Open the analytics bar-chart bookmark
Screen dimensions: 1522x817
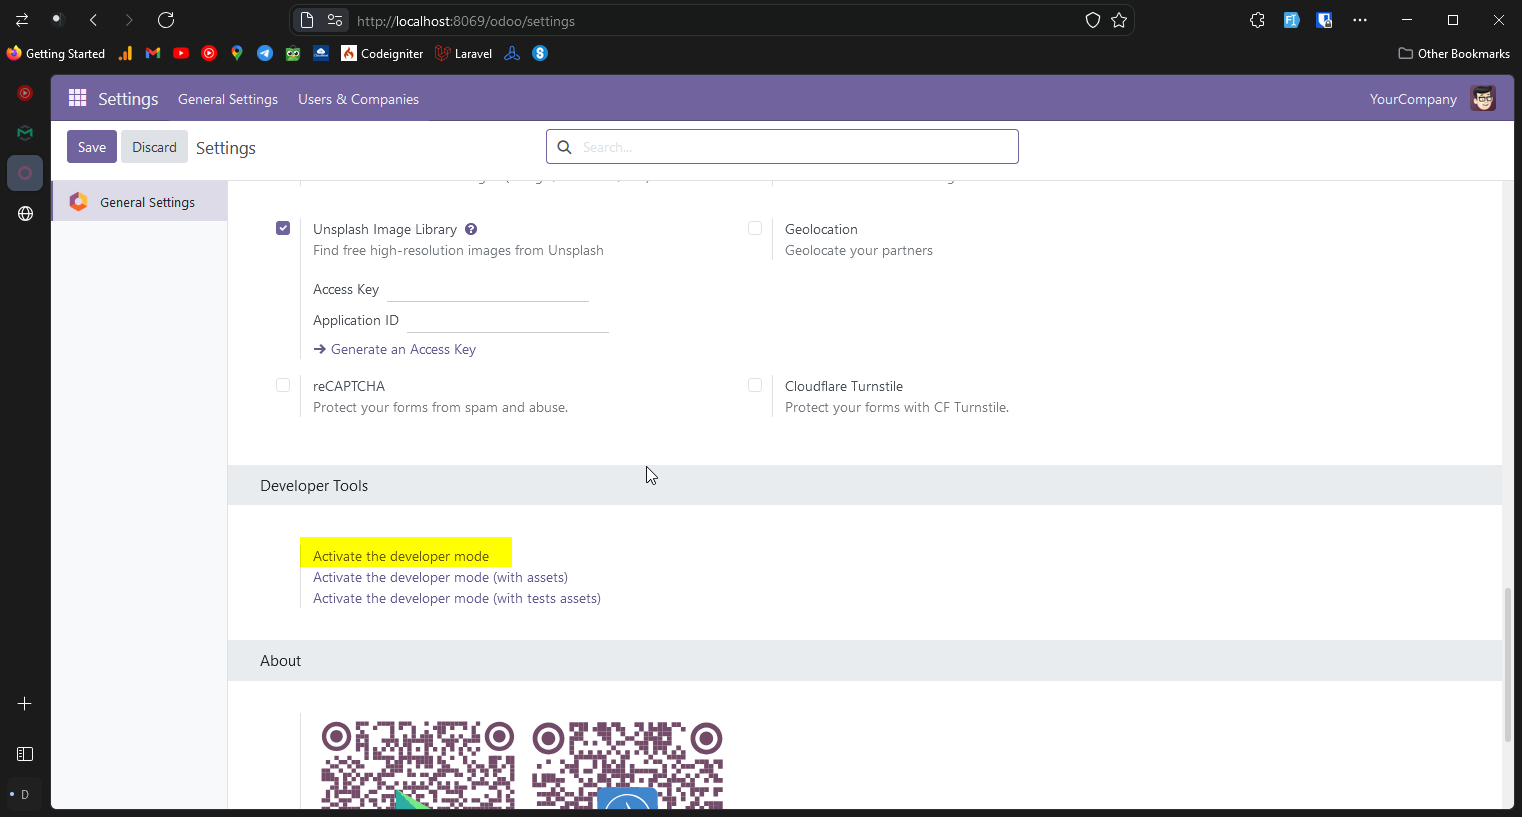[x=125, y=53]
